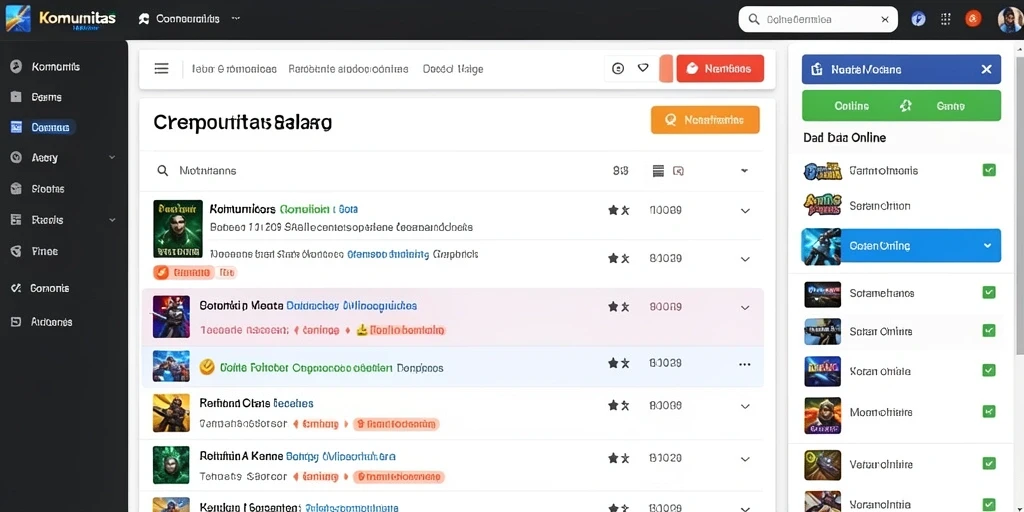Open the Soranolnition game logo thumbnail
Screen dimensions: 1024x512
(x=822, y=205)
